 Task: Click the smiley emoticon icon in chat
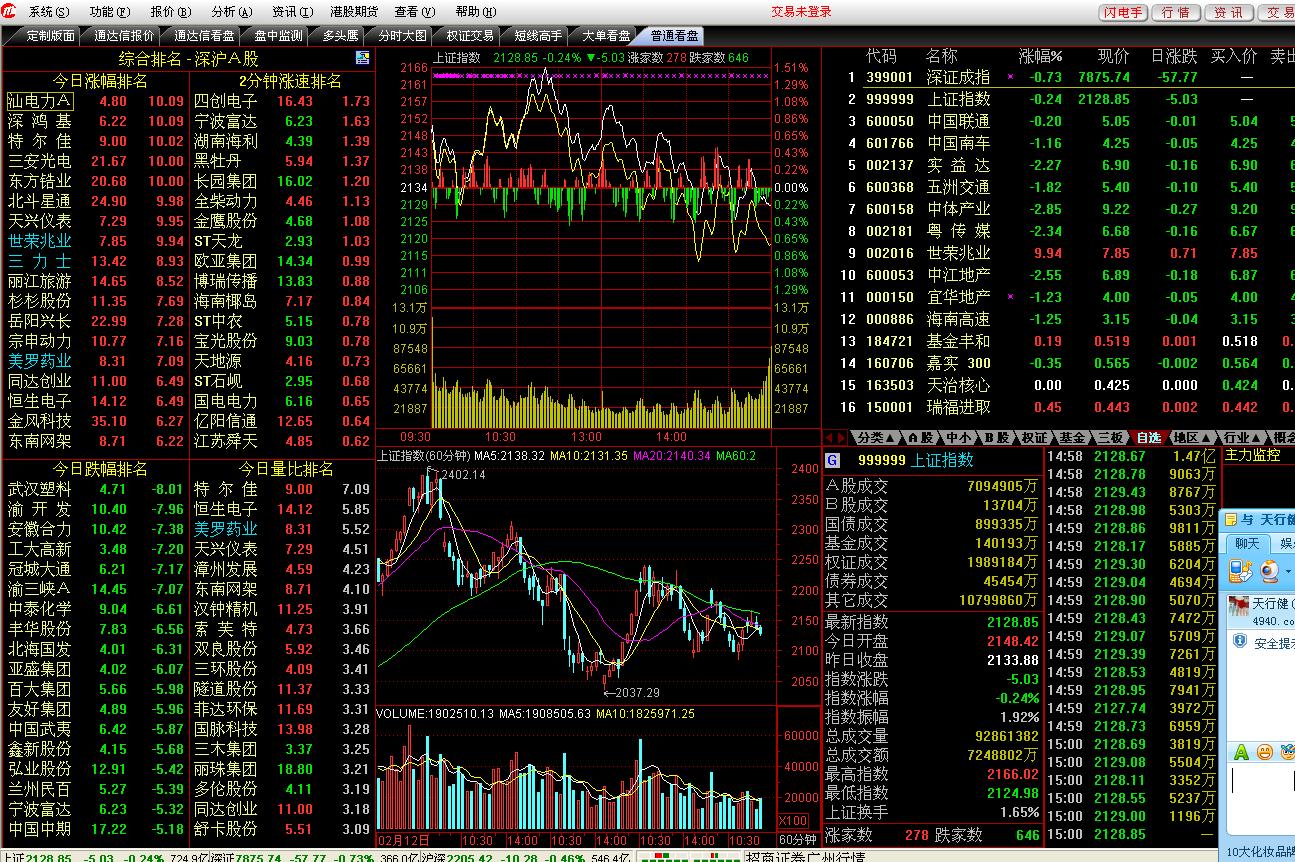click(1264, 752)
